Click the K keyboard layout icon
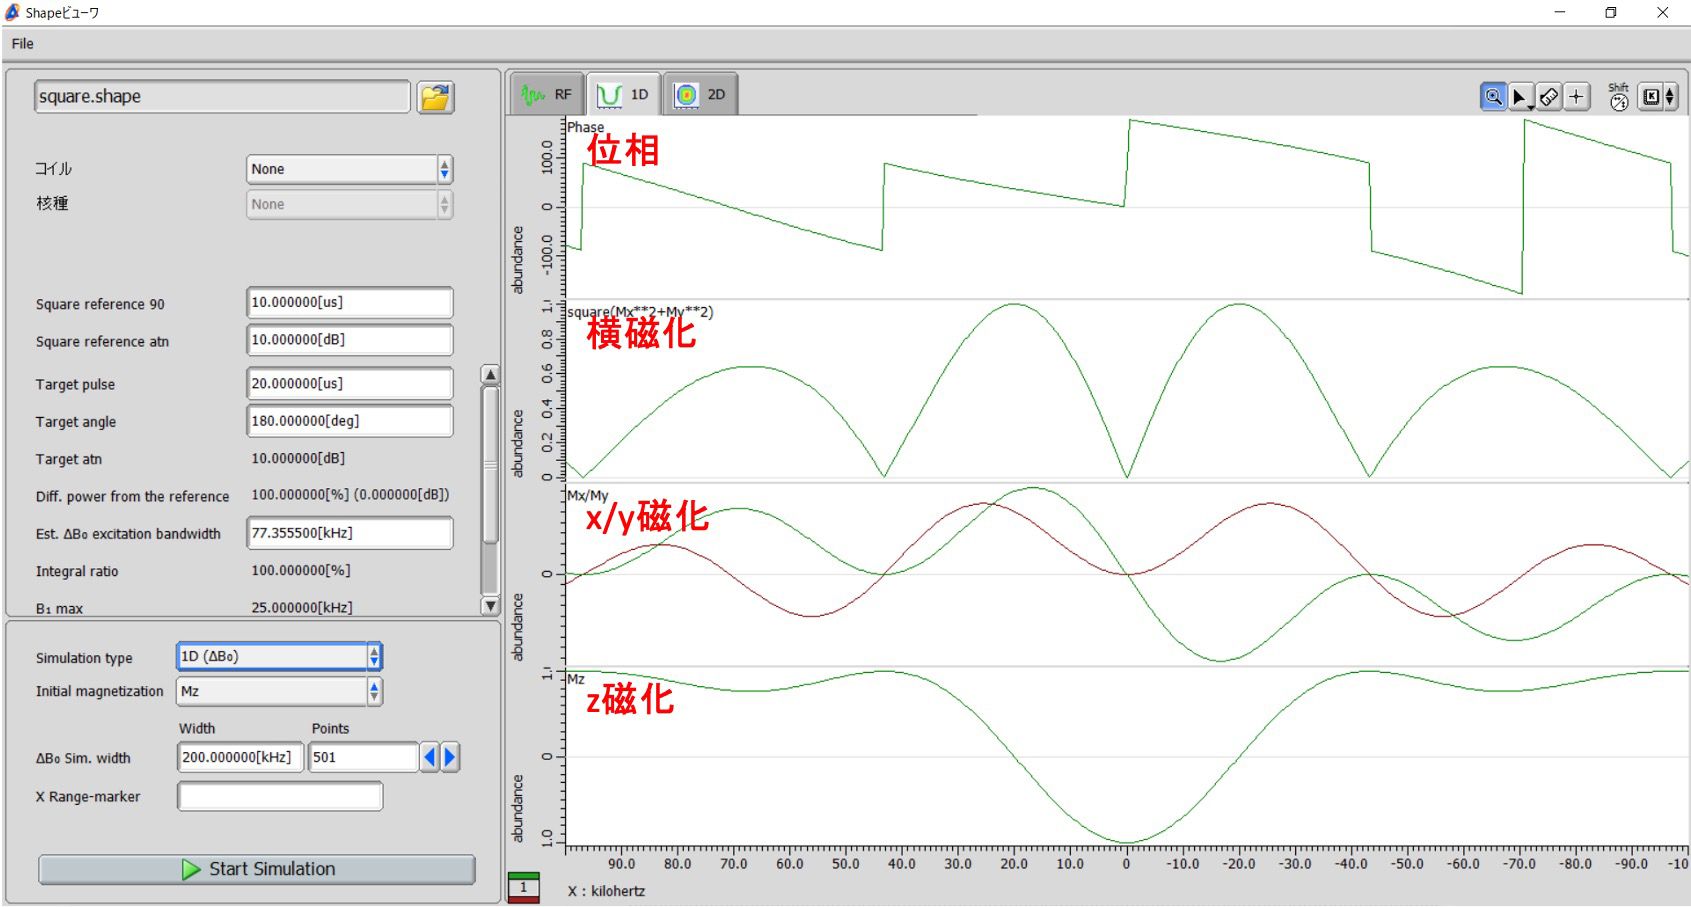1691x907 pixels. [x=1656, y=96]
